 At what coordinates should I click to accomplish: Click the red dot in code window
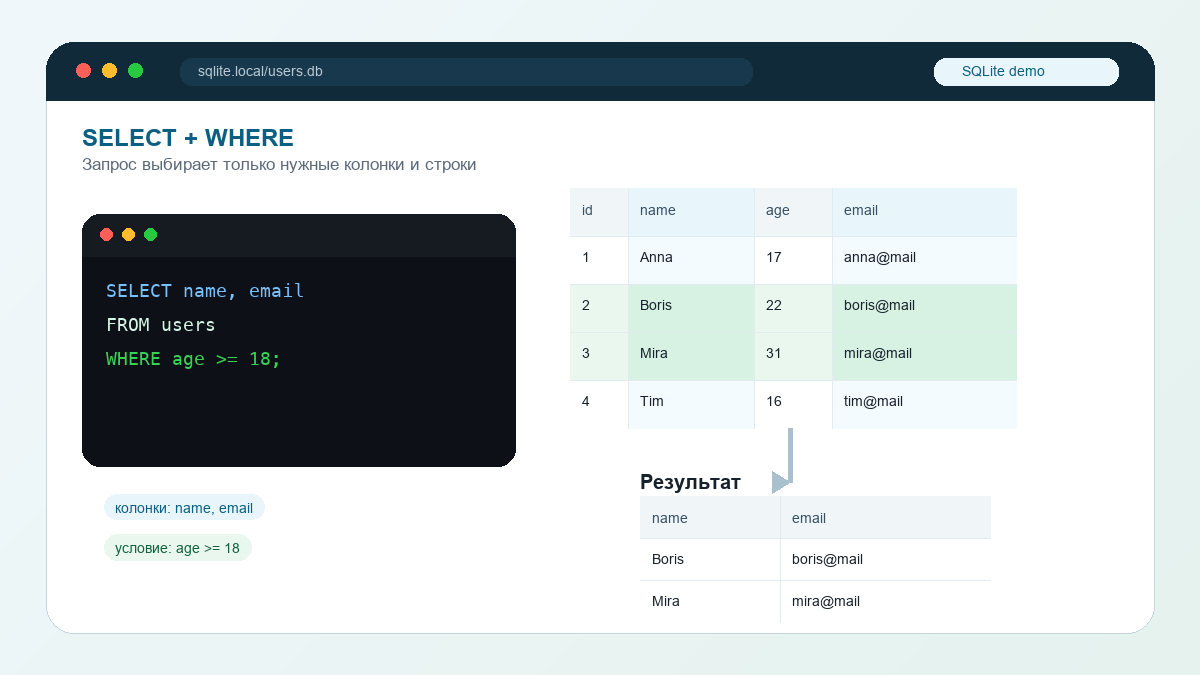point(106,235)
